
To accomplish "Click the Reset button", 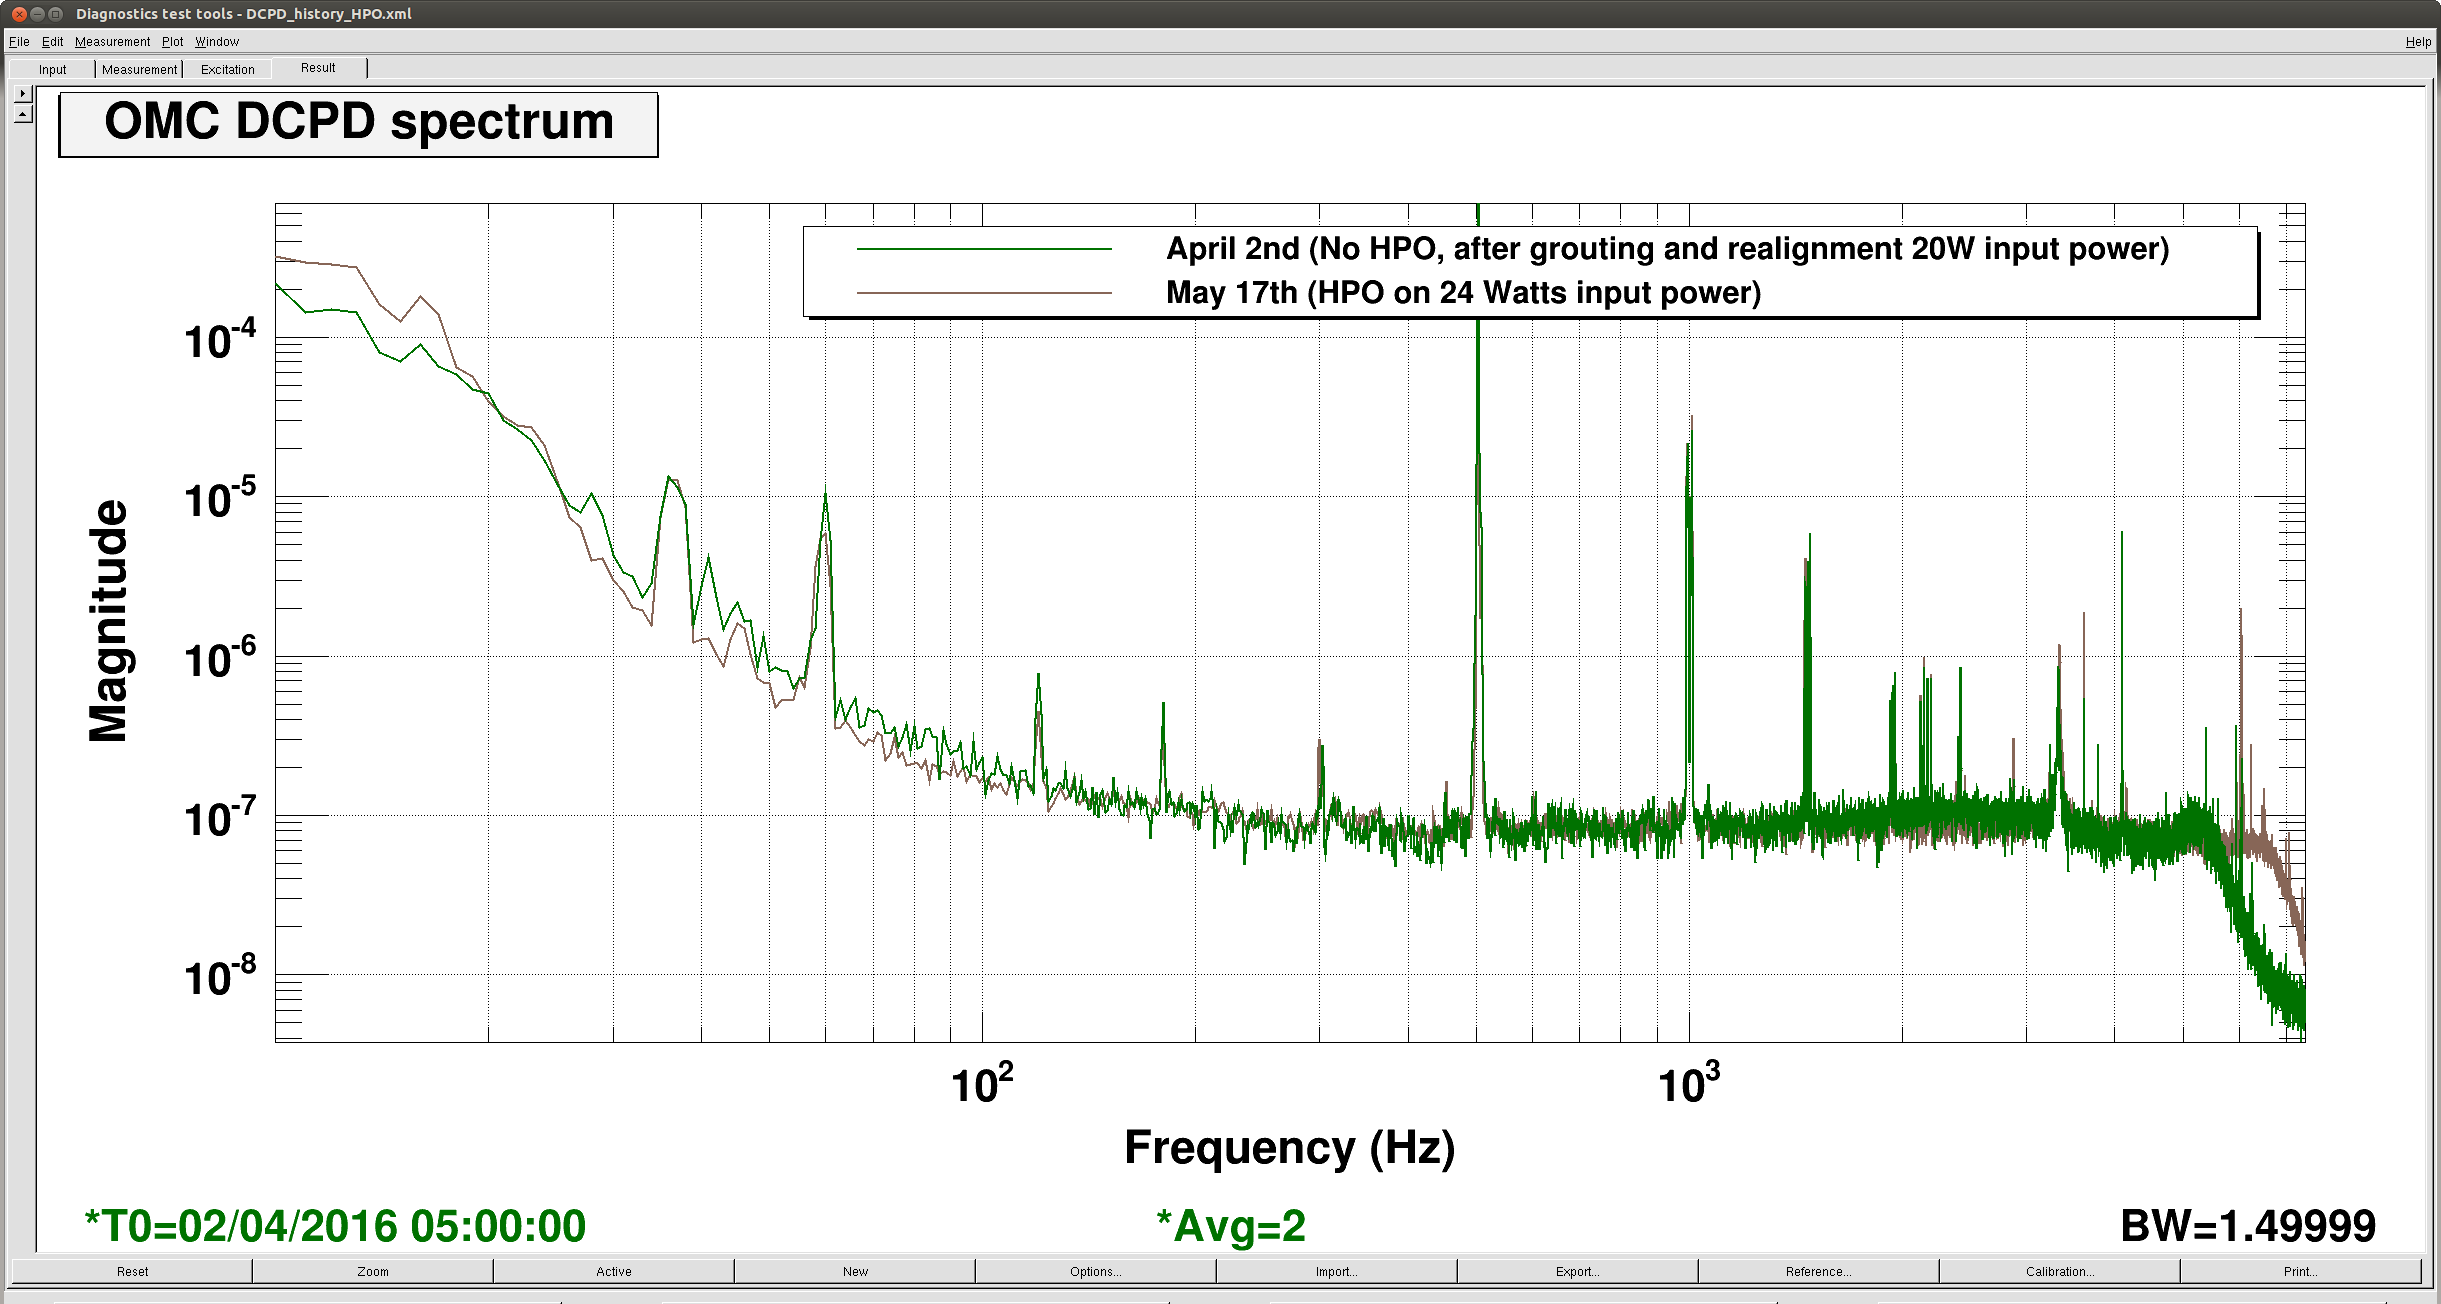I will click(132, 1271).
